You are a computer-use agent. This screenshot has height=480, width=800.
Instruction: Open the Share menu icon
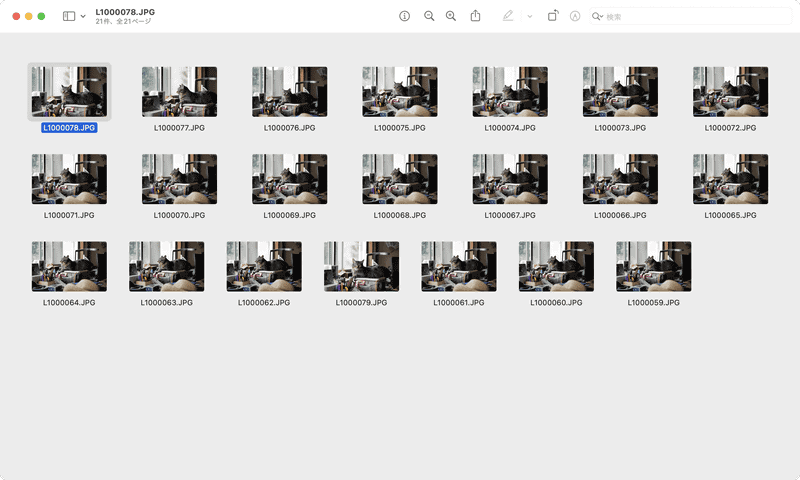pos(476,16)
